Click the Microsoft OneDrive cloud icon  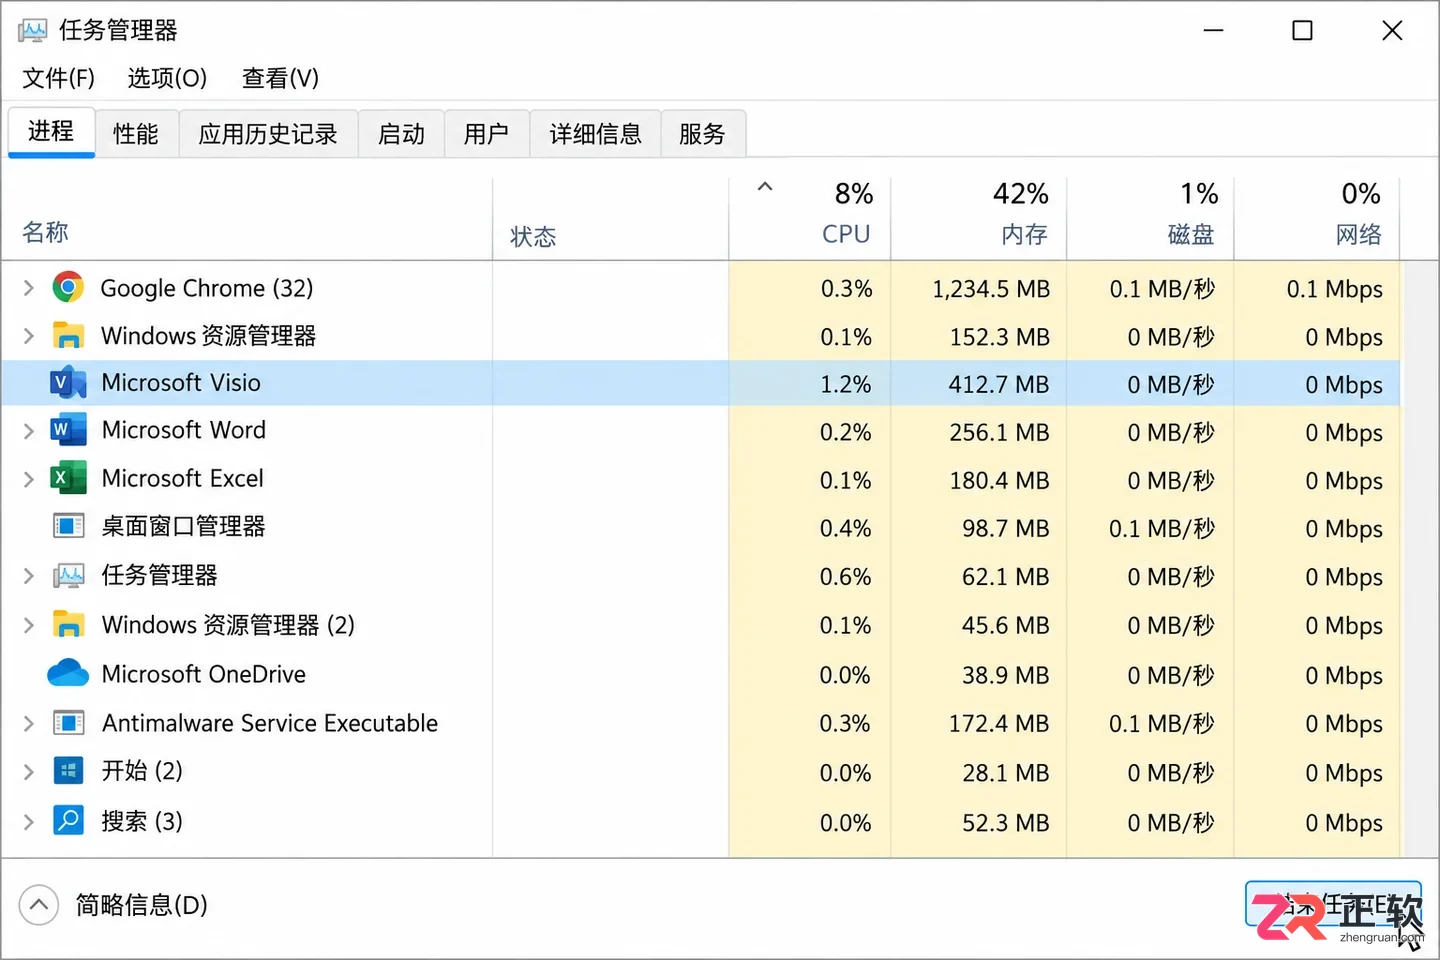click(68, 673)
